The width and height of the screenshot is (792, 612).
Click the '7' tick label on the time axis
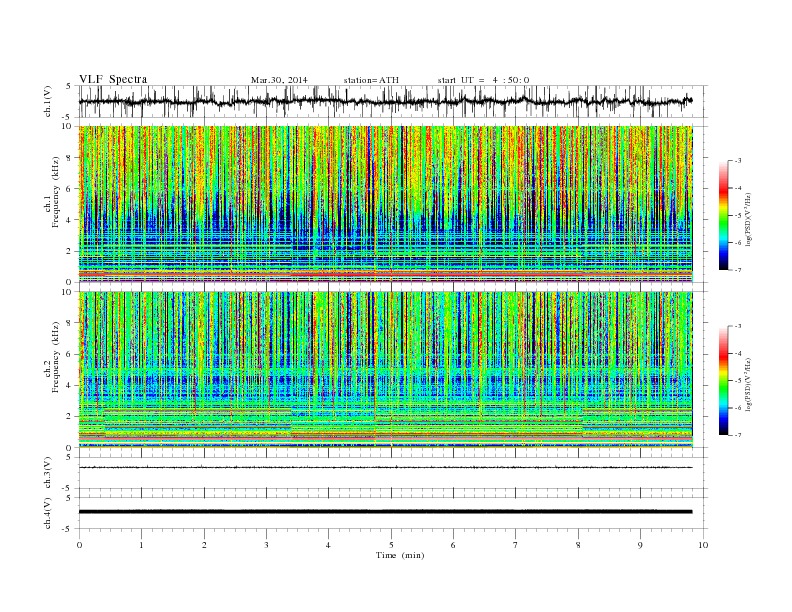click(x=516, y=545)
